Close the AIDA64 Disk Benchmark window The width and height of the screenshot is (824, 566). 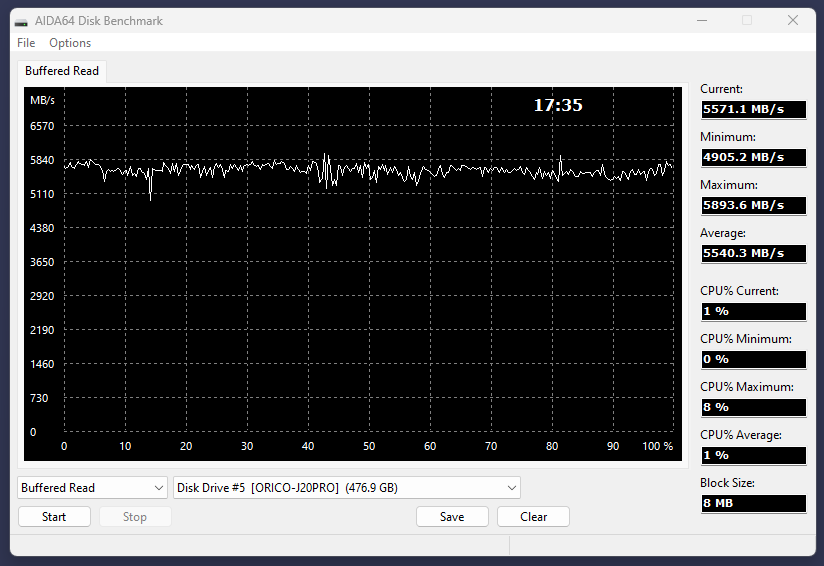(x=793, y=20)
